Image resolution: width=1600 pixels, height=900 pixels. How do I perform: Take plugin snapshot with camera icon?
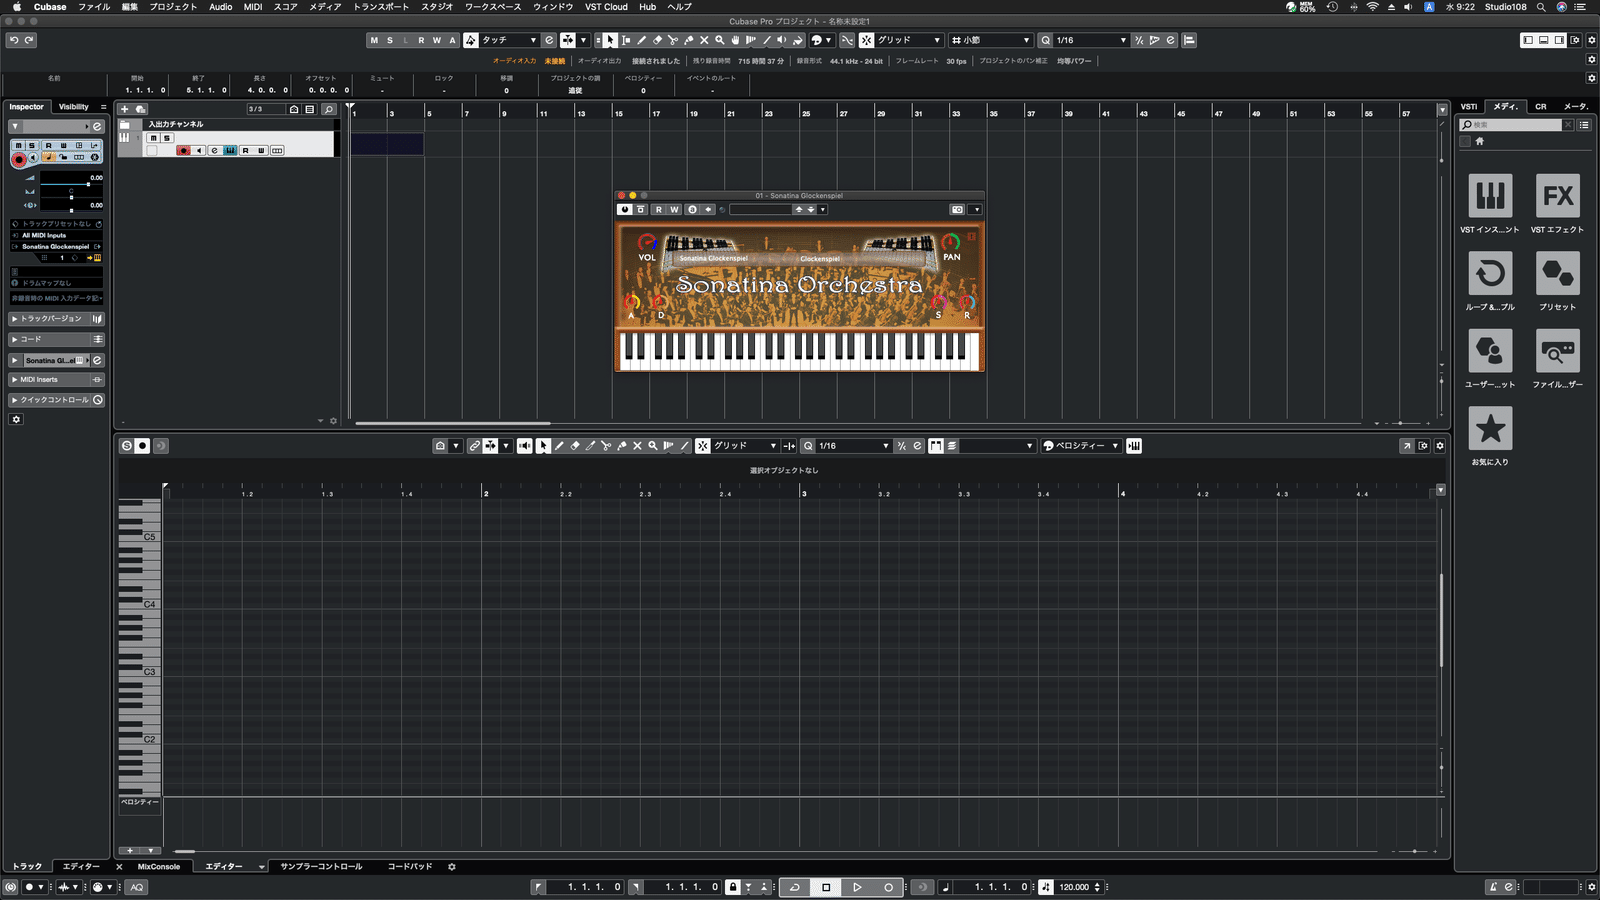[x=957, y=209]
